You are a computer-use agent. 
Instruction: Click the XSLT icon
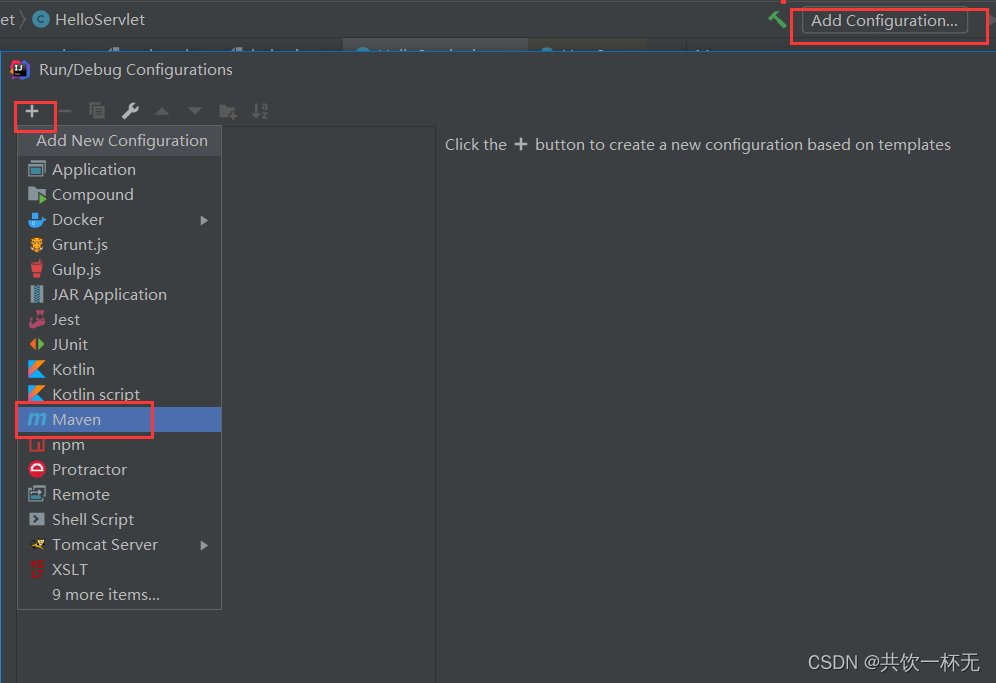[37, 569]
